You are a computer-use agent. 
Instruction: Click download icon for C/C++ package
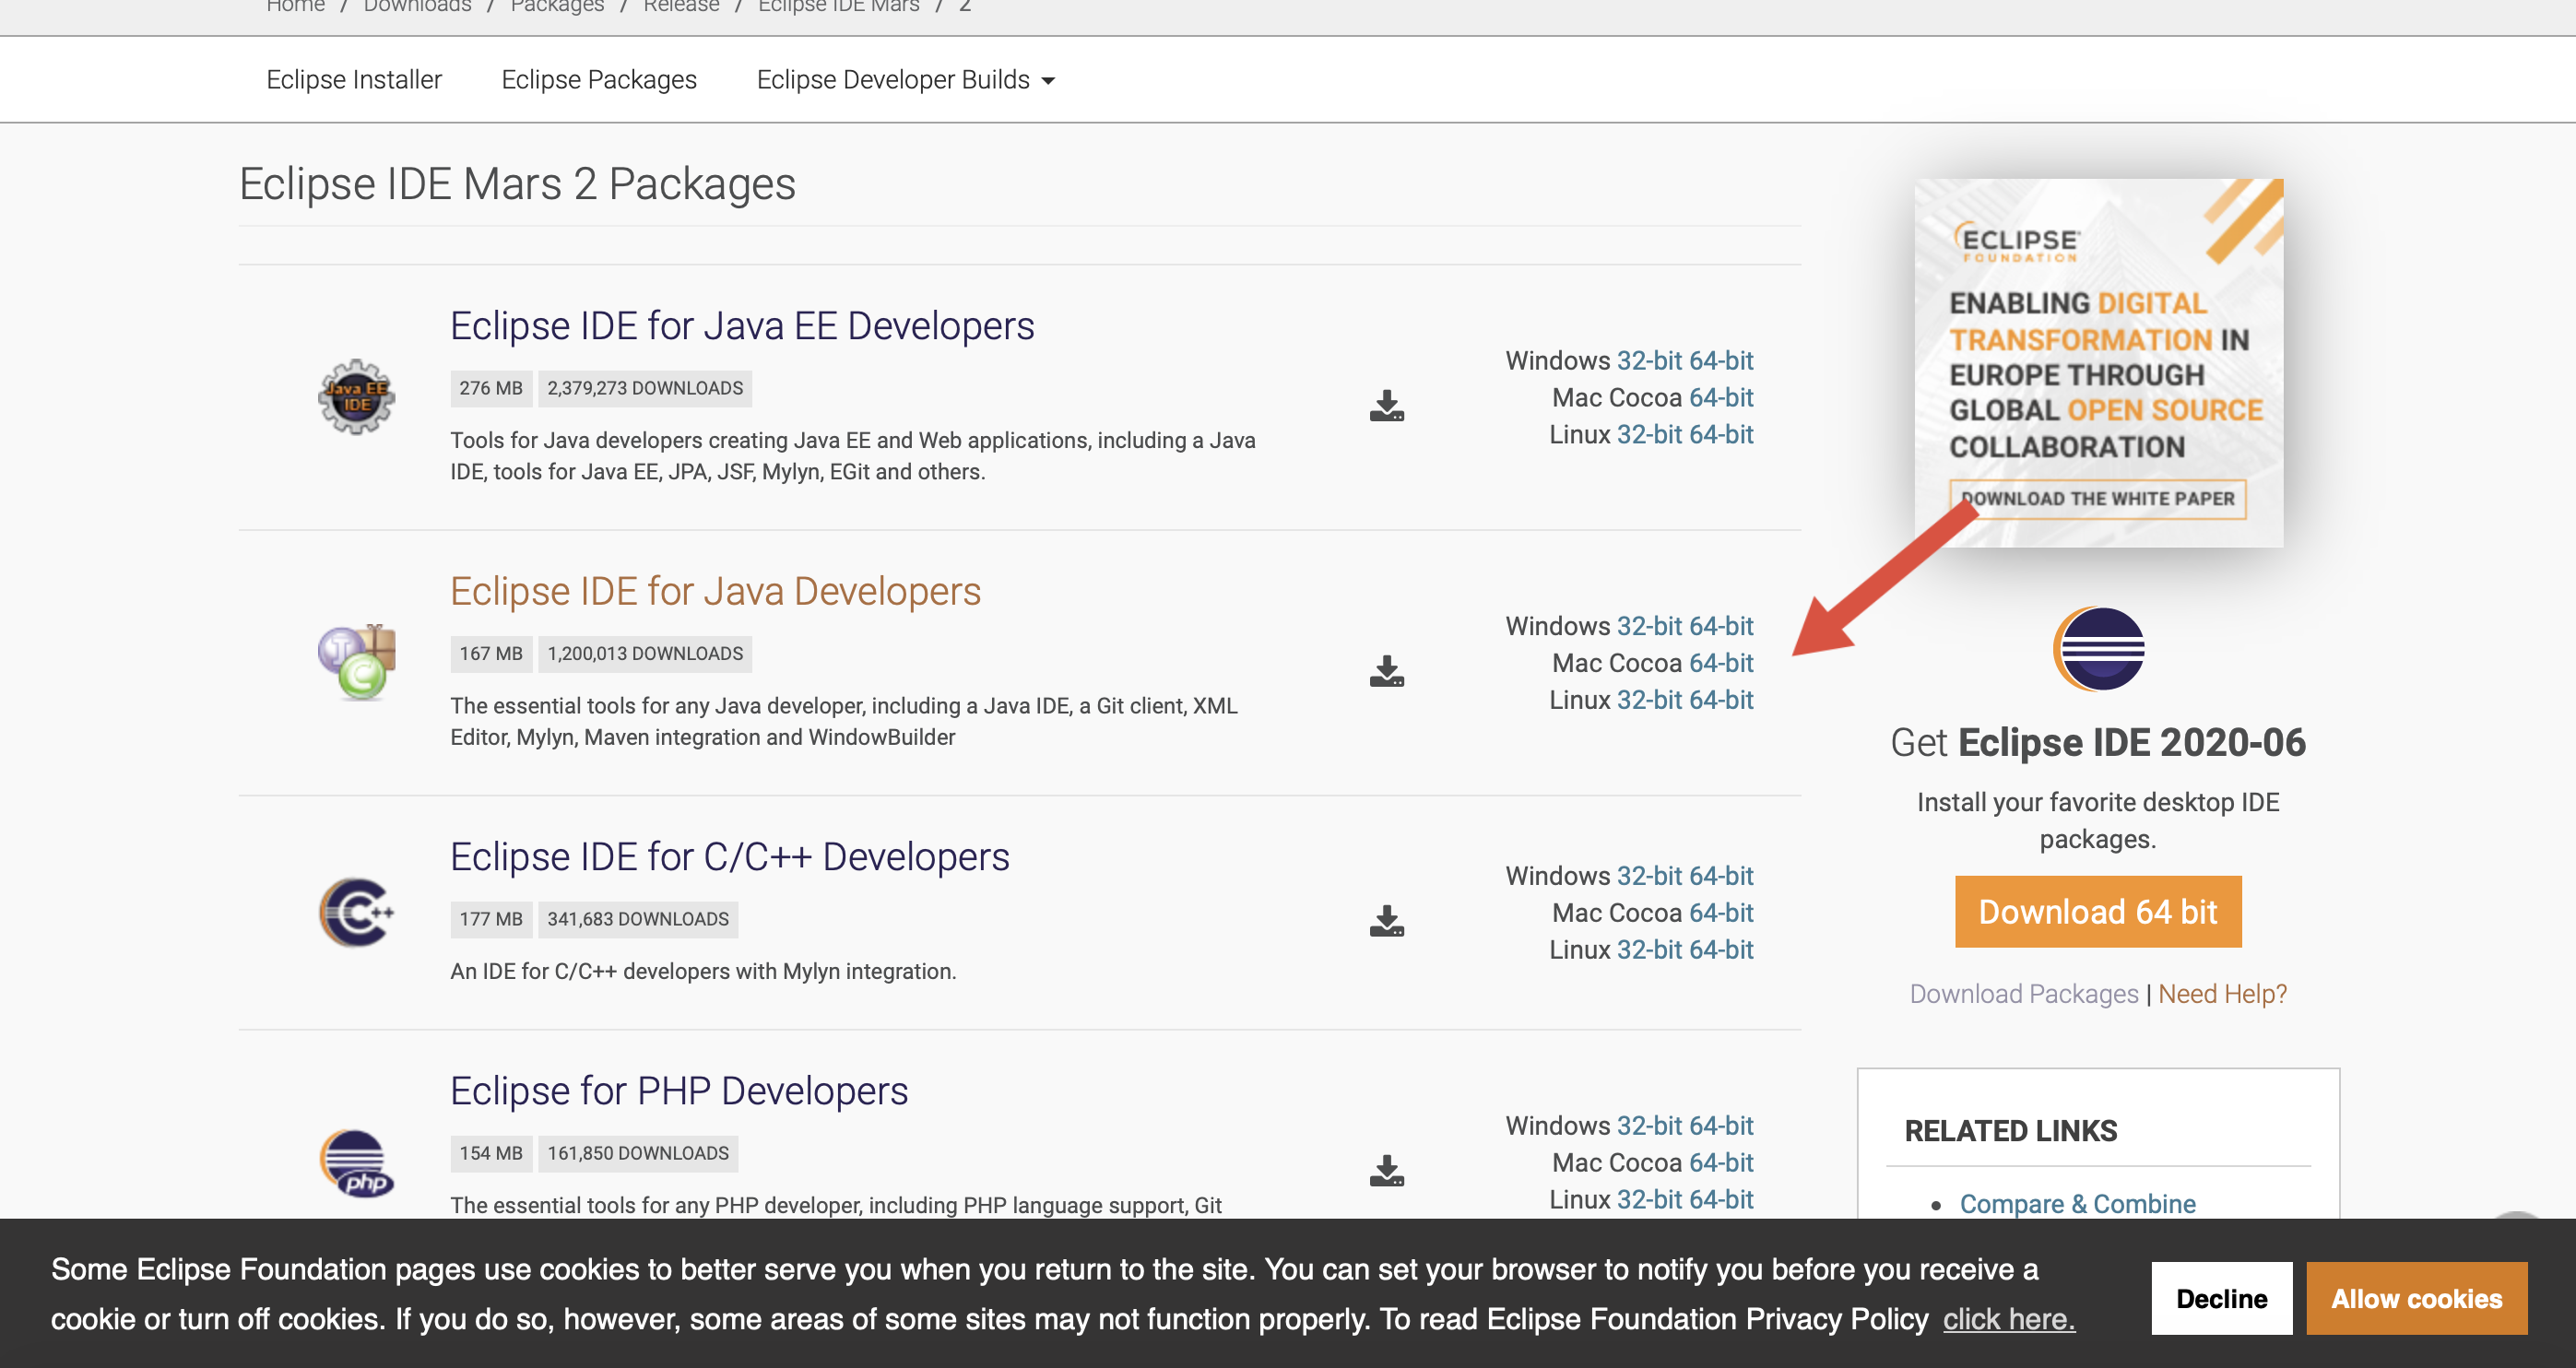tap(1386, 921)
